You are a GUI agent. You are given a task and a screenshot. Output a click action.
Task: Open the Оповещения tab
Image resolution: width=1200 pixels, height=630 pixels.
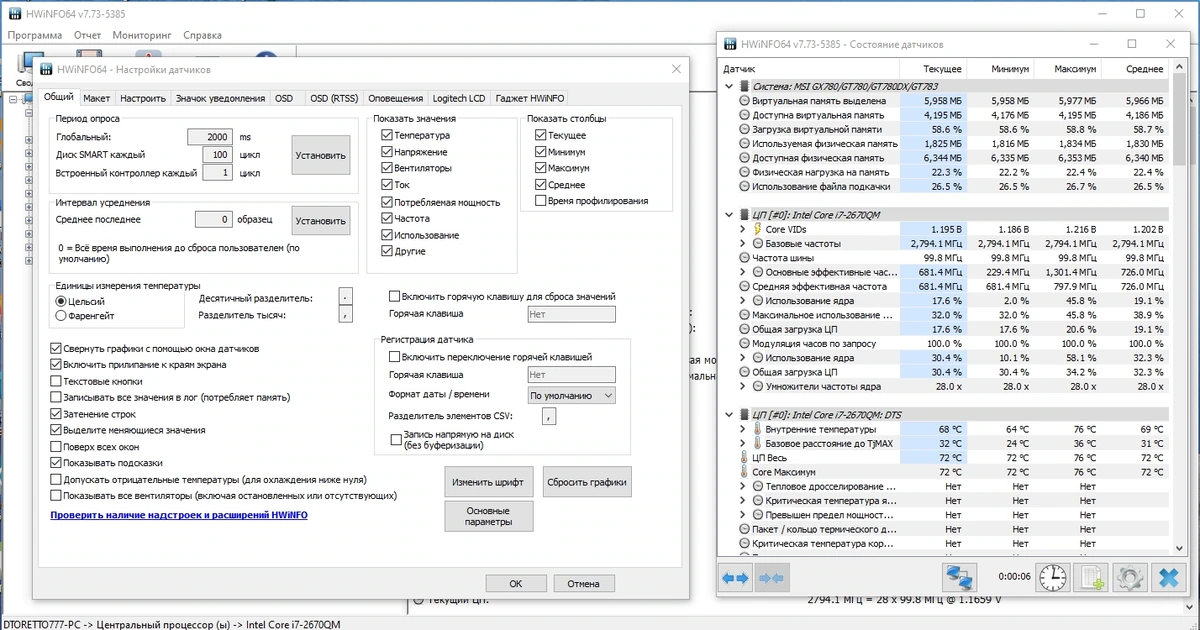pyautogui.click(x=395, y=98)
